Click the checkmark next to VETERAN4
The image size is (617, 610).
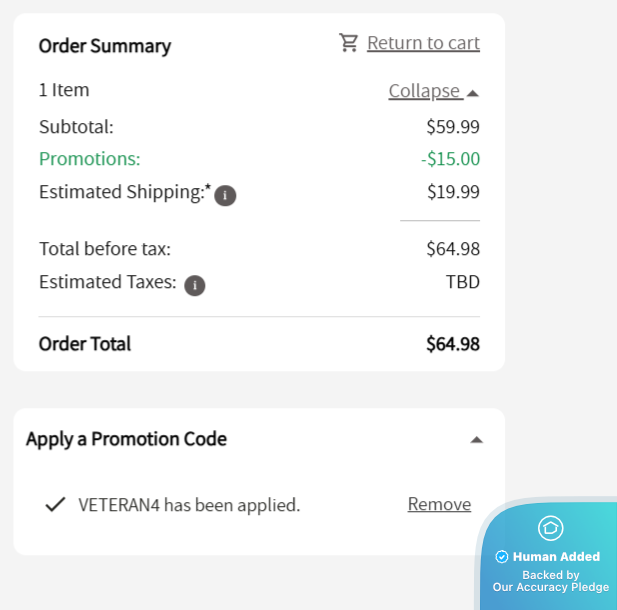pos(55,504)
